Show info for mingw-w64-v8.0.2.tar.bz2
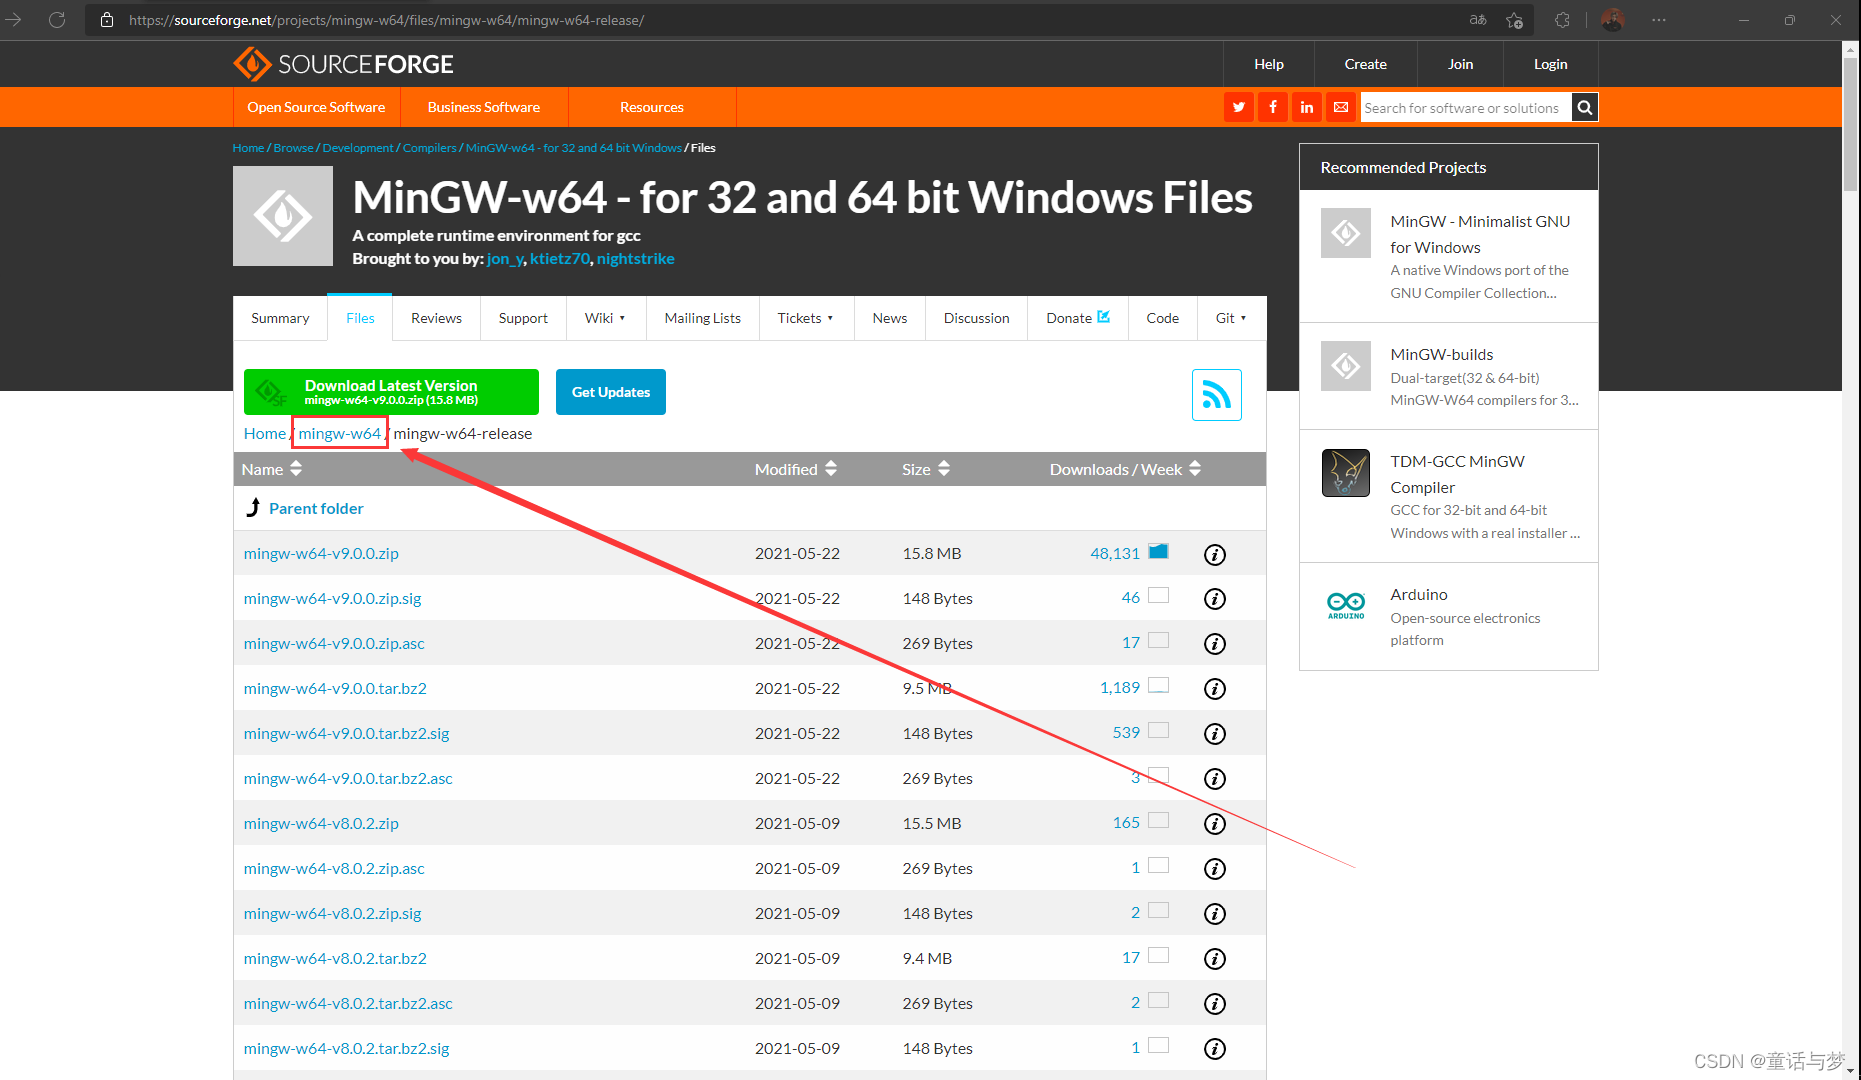The height and width of the screenshot is (1080, 1861). pos(1215,959)
